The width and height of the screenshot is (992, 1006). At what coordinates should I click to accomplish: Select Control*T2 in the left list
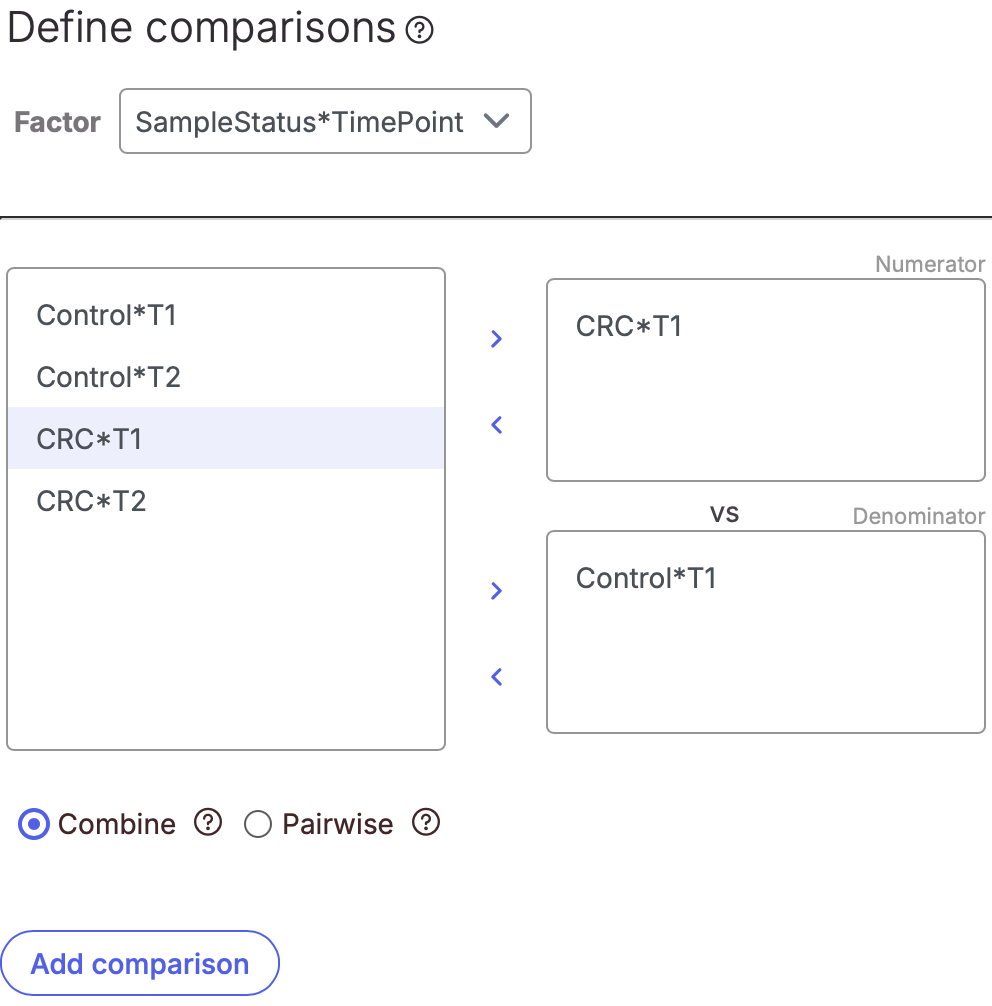click(226, 377)
